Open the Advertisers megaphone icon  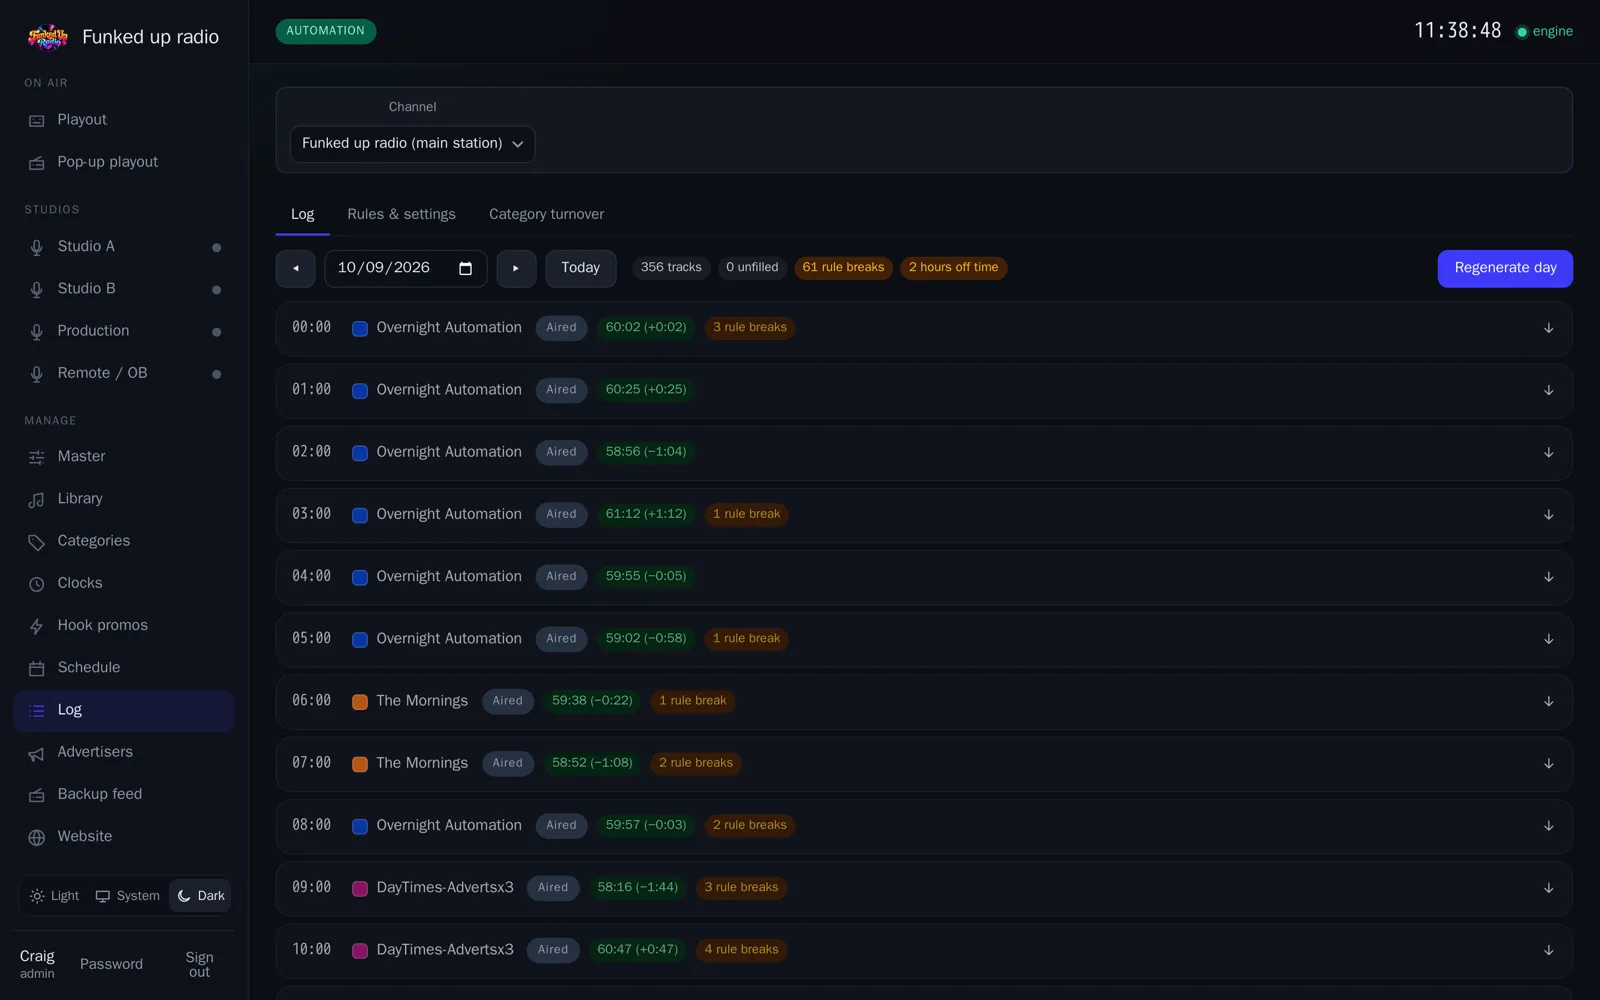pos(37,753)
